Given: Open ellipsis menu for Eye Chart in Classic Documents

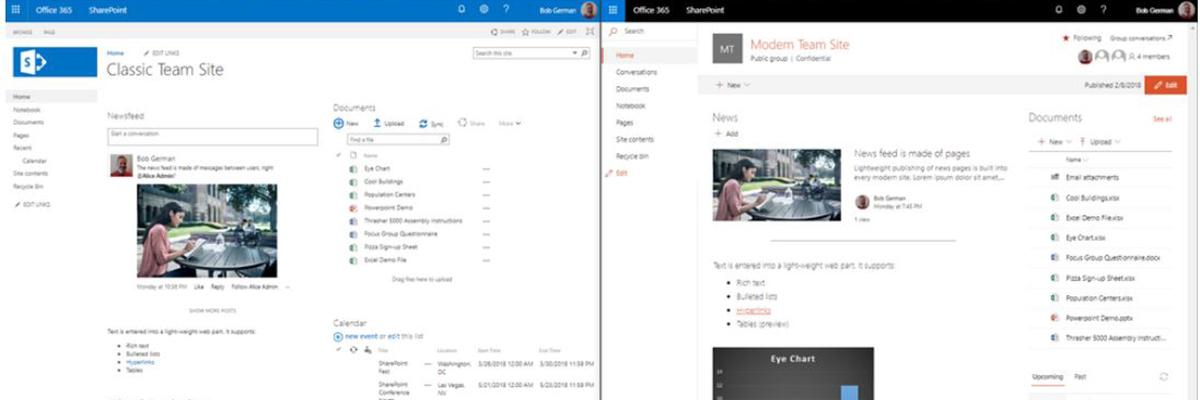Looking at the screenshot, I should 486,168.
